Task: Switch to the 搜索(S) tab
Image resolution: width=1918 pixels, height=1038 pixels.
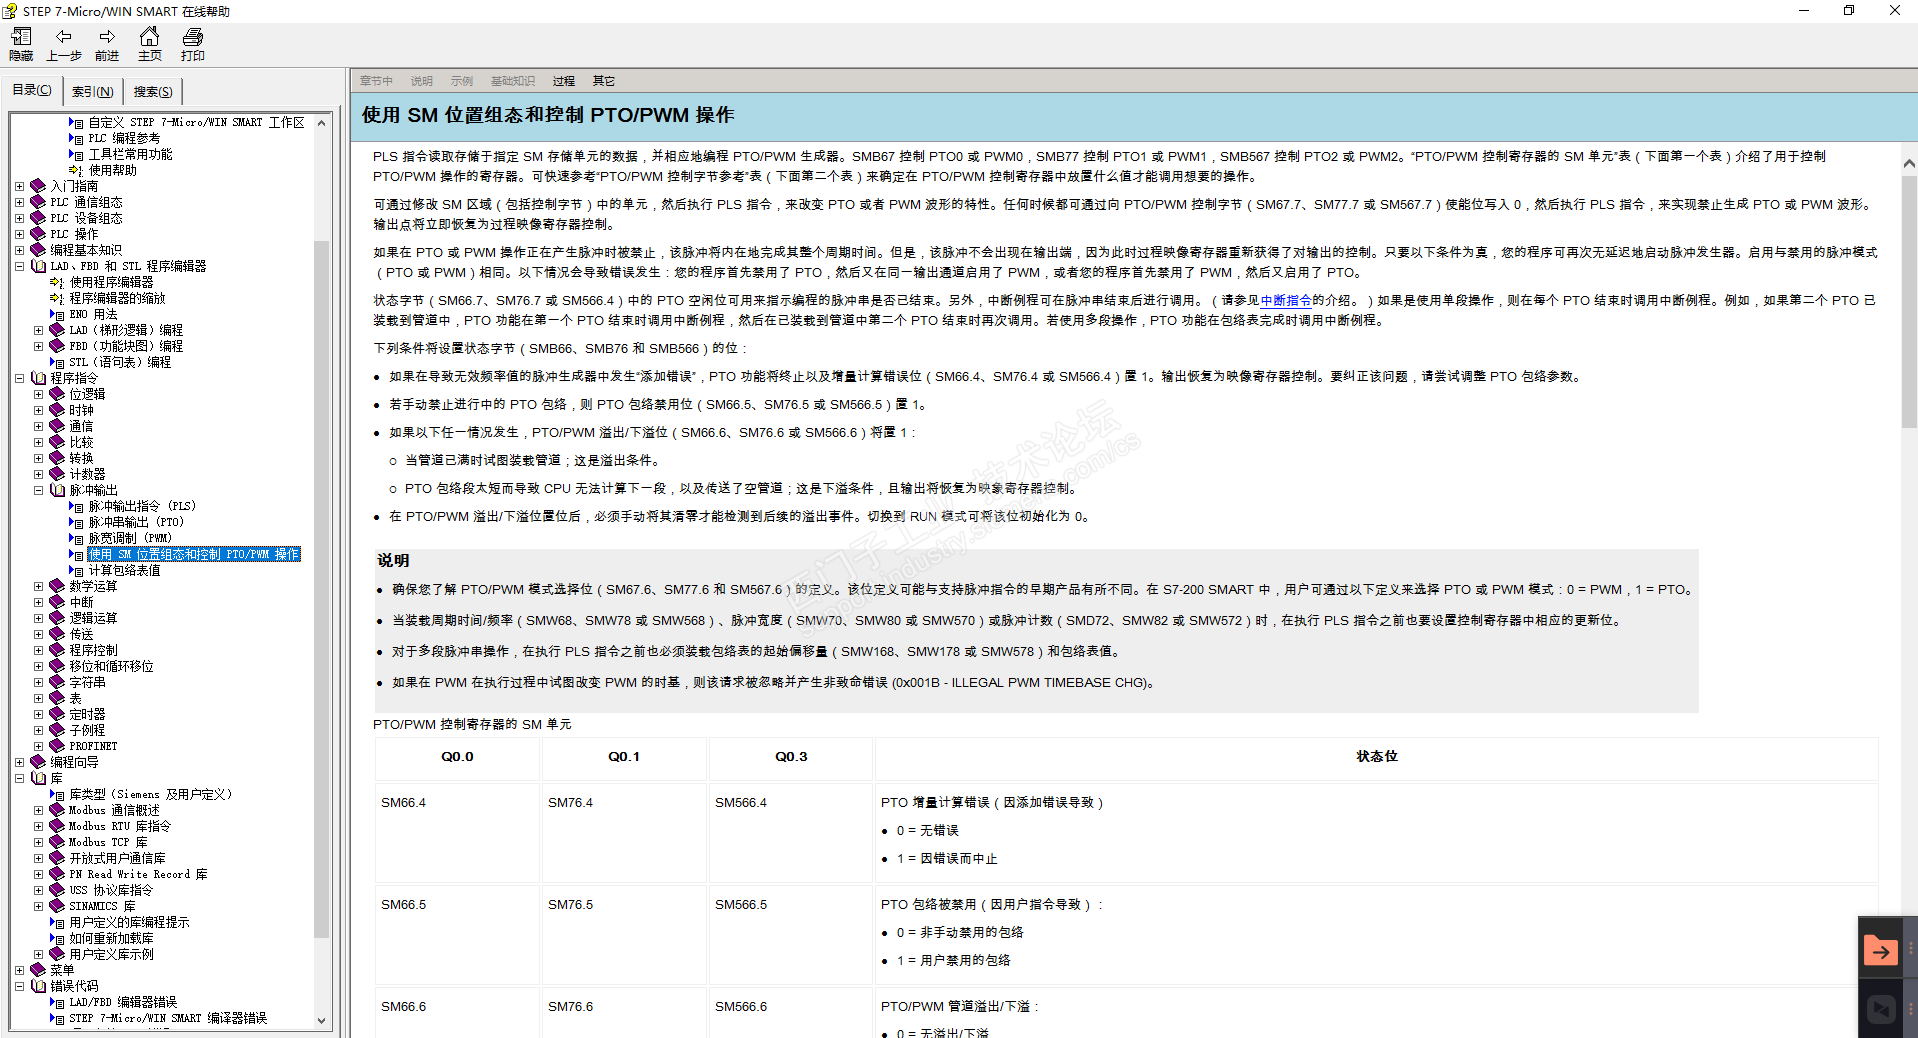Action: [x=153, y=91]
